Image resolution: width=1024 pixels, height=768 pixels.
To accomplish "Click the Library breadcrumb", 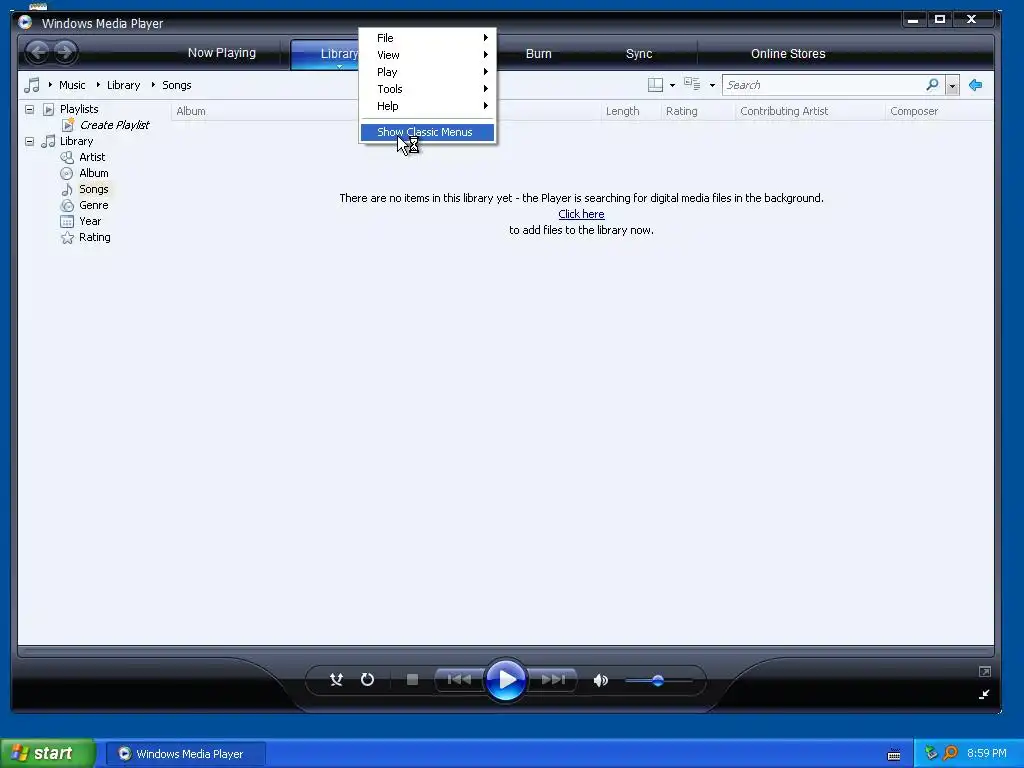I will click(123, 85).
